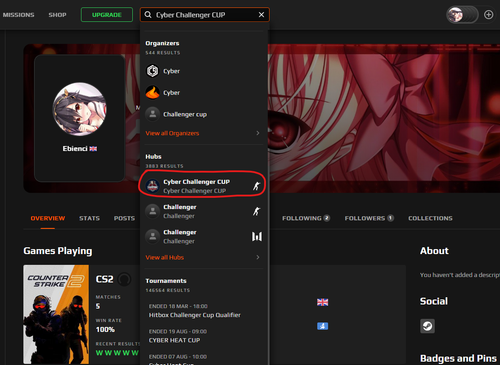Viewport: 500px width, 365px height.
Task: Click CS icon next to Cyber Challenger CUP
Action: [x=256, y=186]
